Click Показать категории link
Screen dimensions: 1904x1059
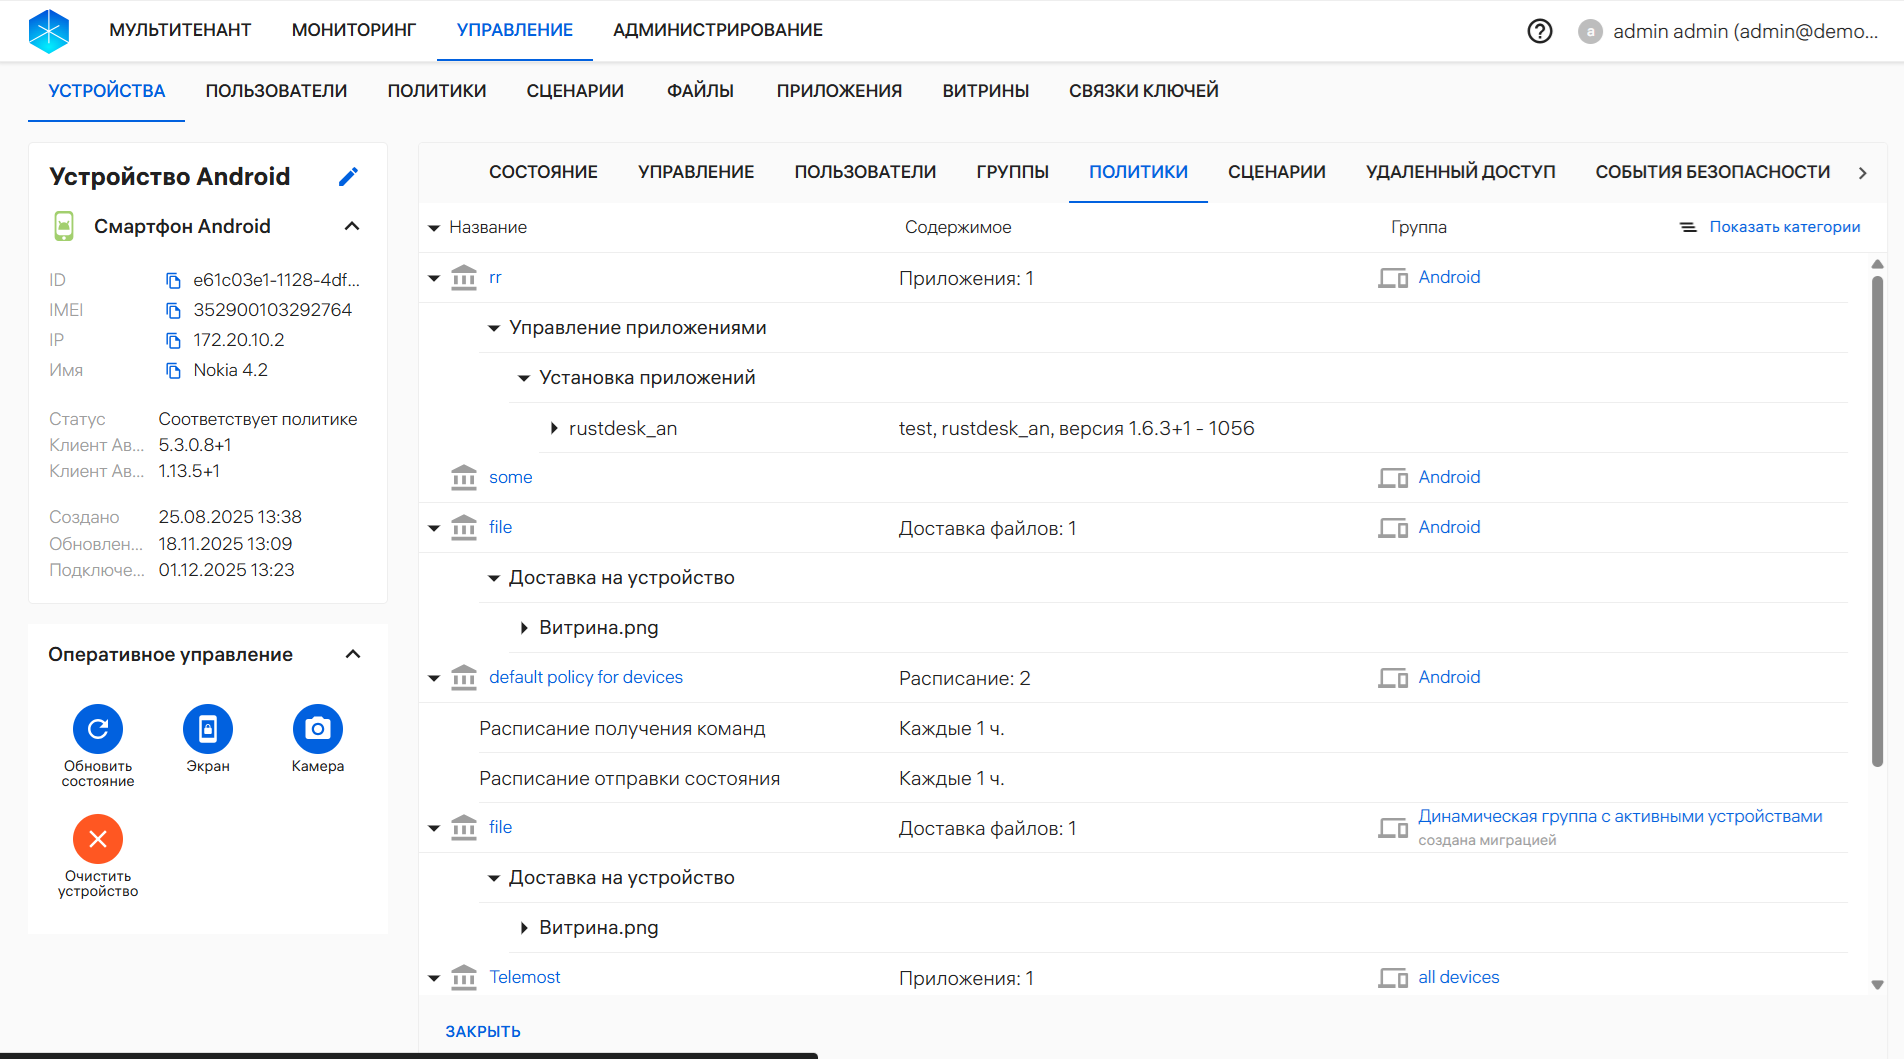tap(1784, 227)
